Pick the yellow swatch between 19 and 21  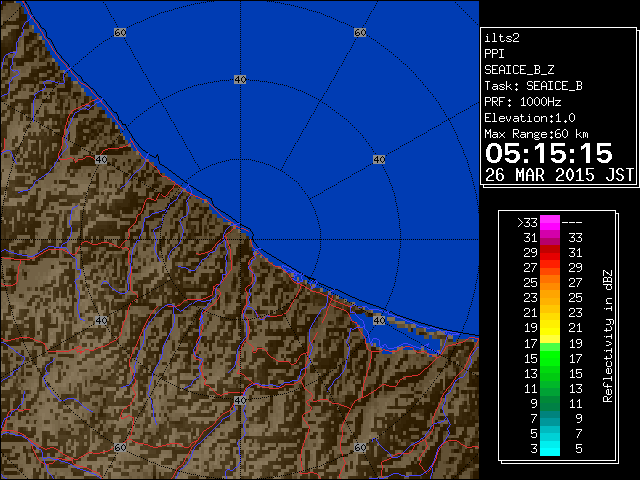550,328
